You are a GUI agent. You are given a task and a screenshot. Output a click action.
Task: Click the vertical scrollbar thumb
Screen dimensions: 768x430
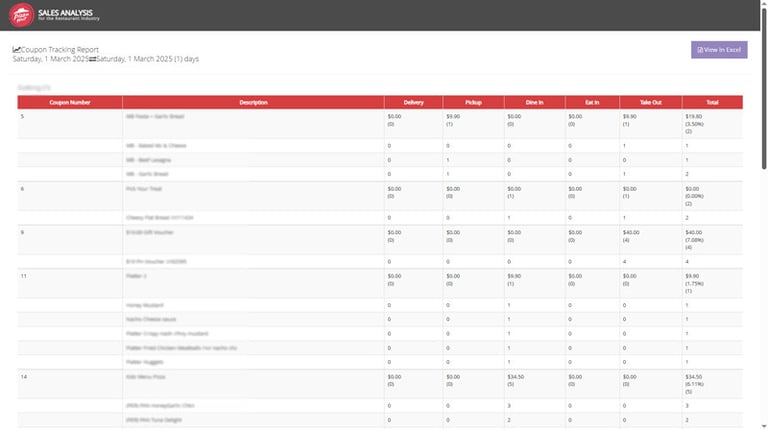tap(764, 88)
